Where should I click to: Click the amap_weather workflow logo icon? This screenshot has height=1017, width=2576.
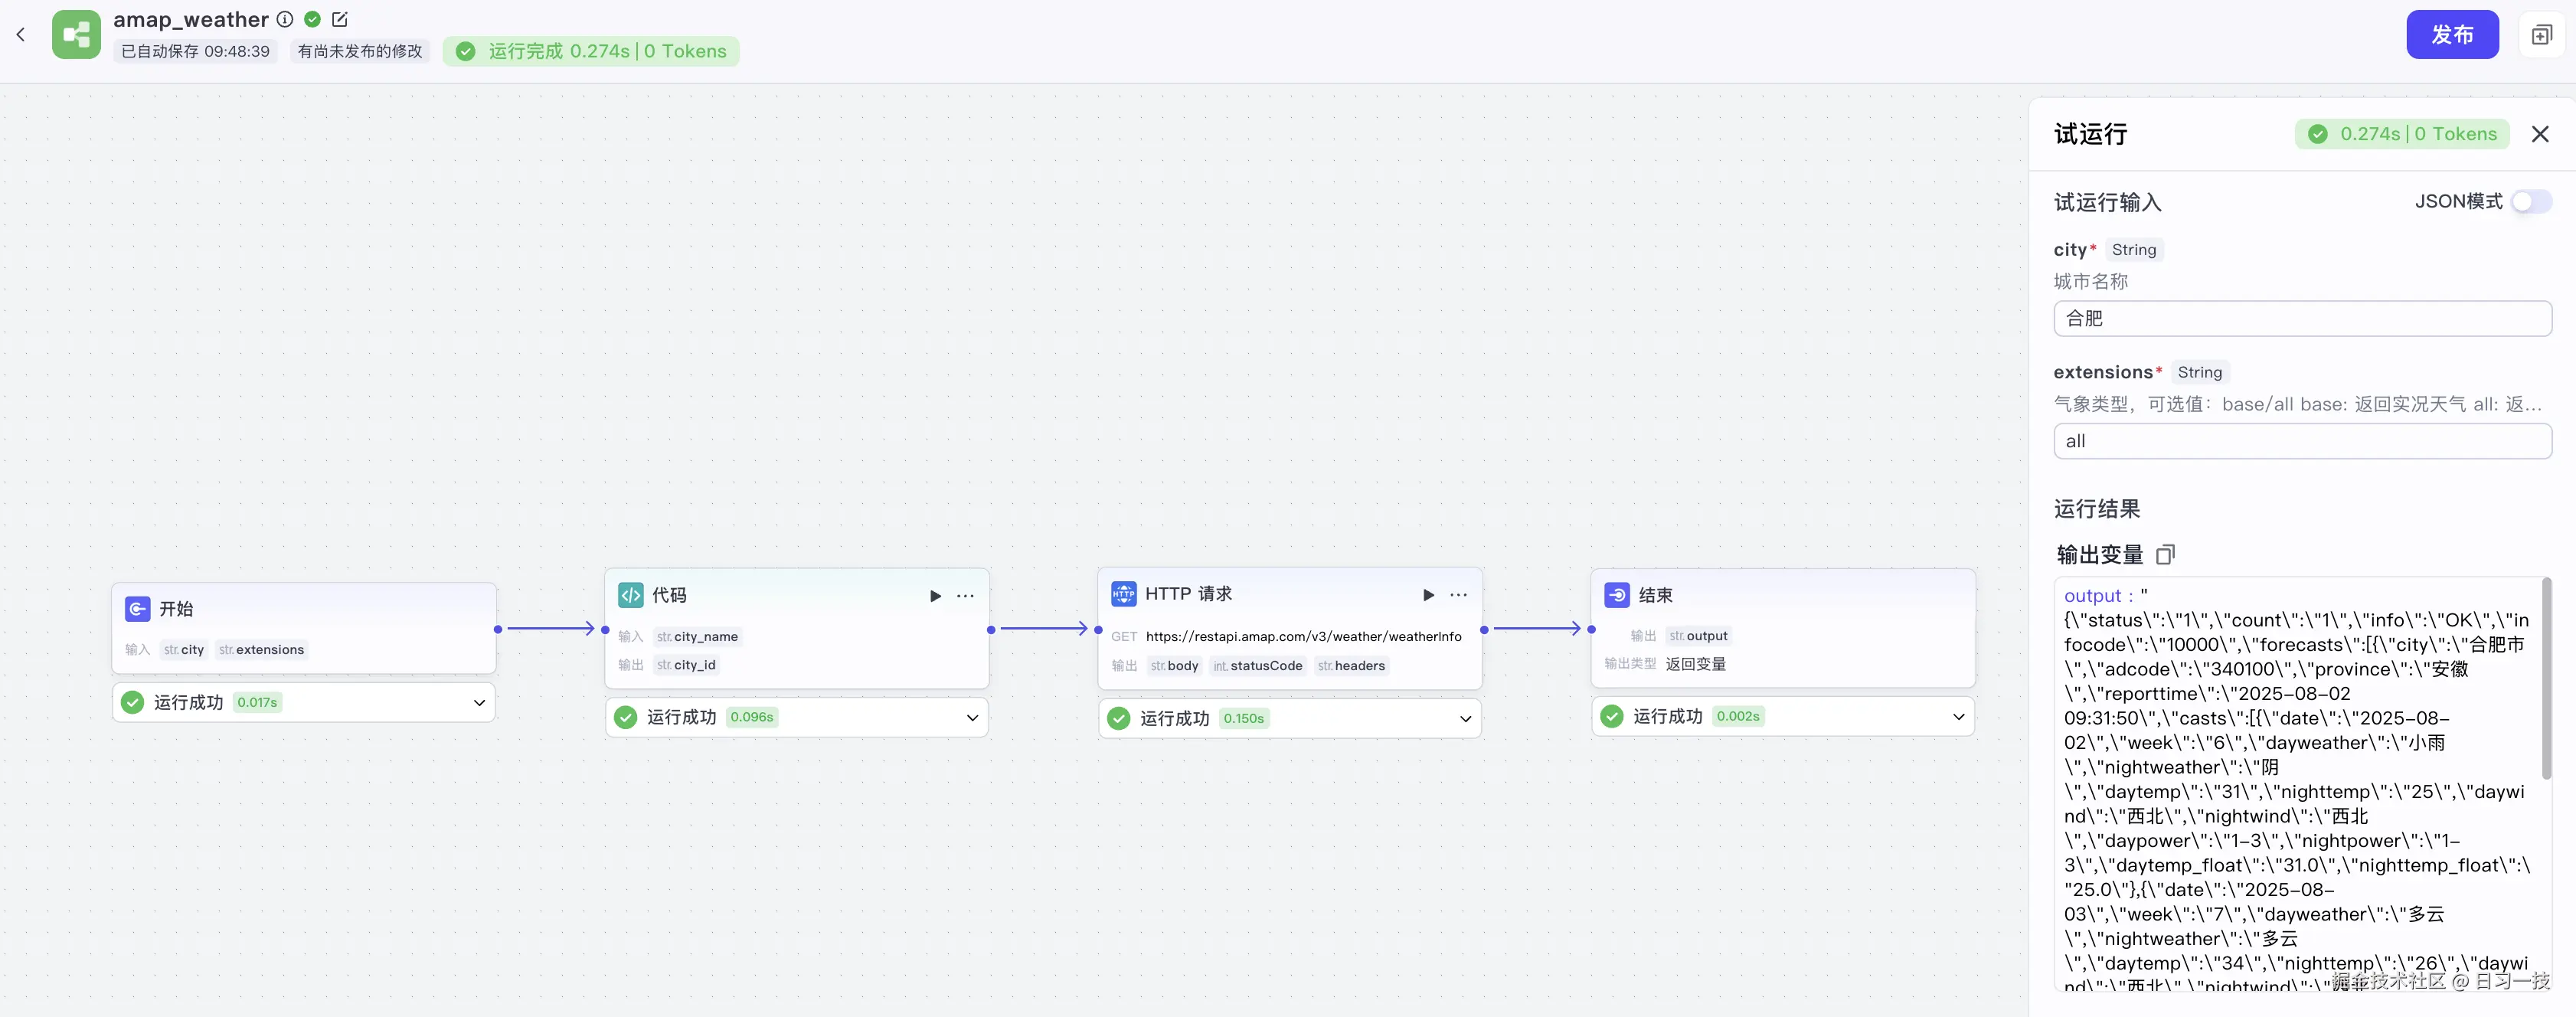(76, 34)
